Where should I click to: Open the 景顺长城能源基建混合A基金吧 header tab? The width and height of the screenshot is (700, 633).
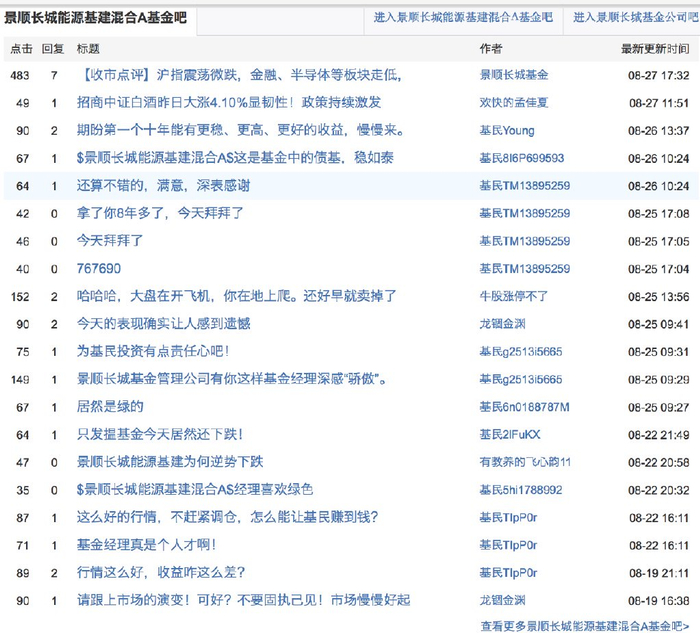pos(95,18)
